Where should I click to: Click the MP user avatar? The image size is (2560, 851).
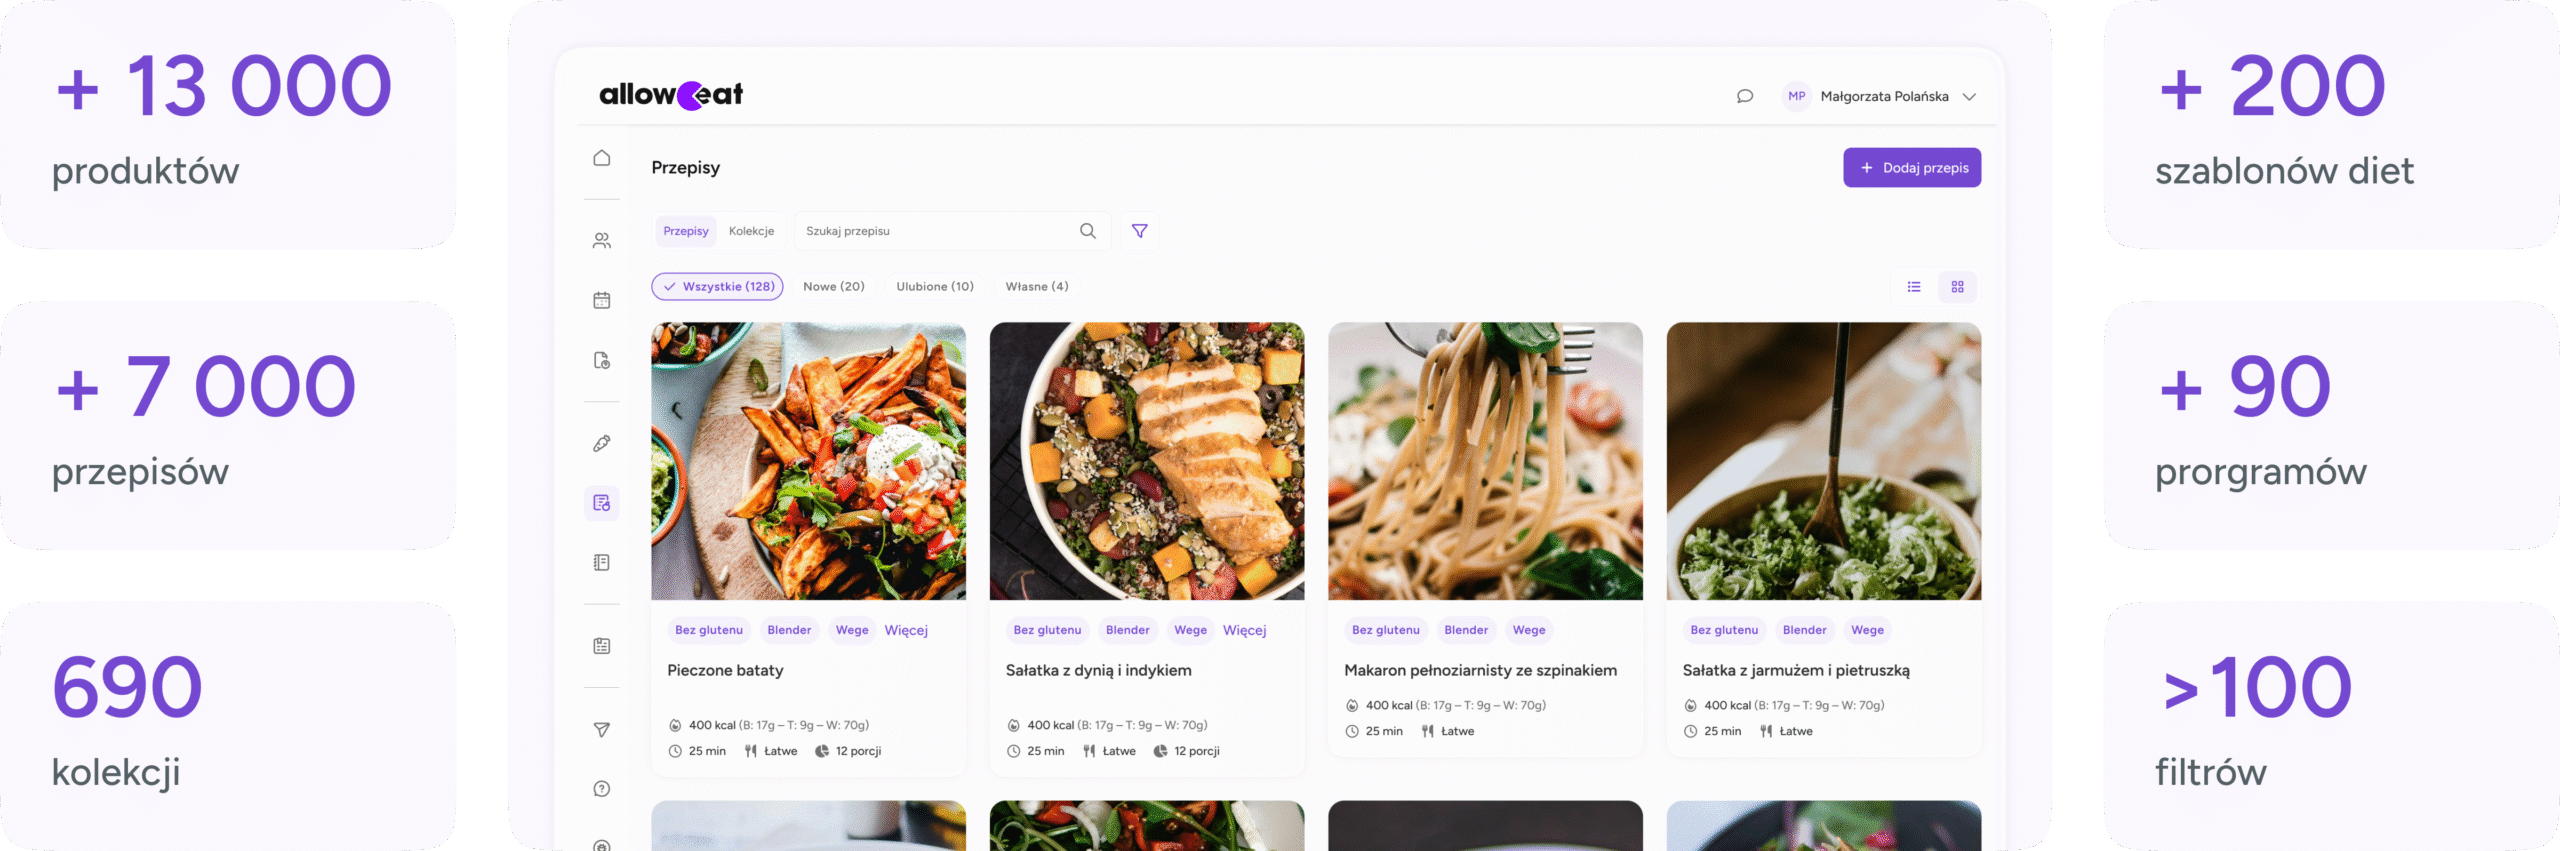point(1797,96)
